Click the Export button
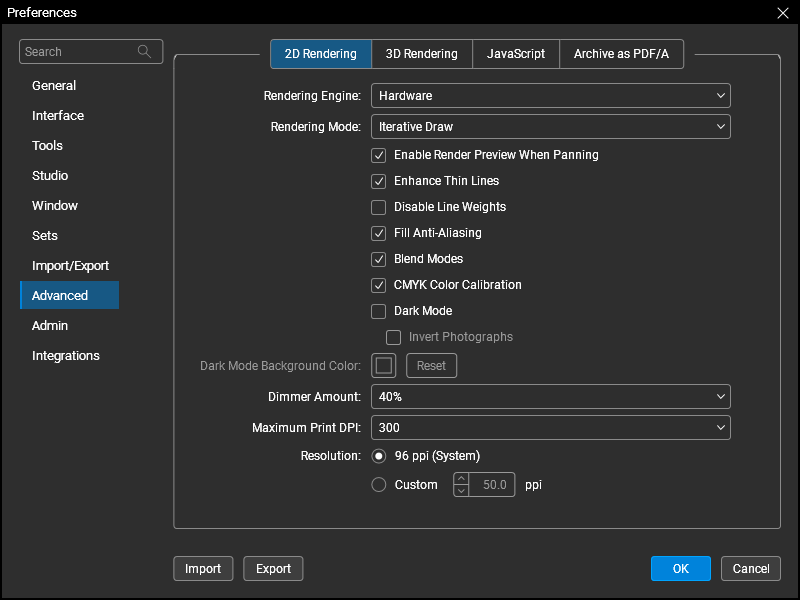This screenshot has height=600, width=800. [273, 568]
